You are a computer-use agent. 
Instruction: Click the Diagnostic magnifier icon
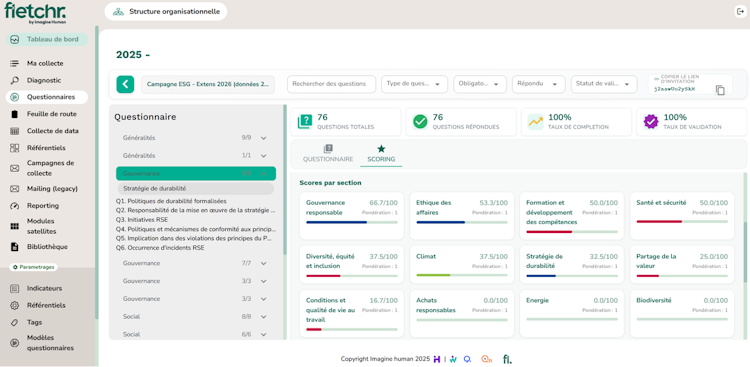(15, 80)
